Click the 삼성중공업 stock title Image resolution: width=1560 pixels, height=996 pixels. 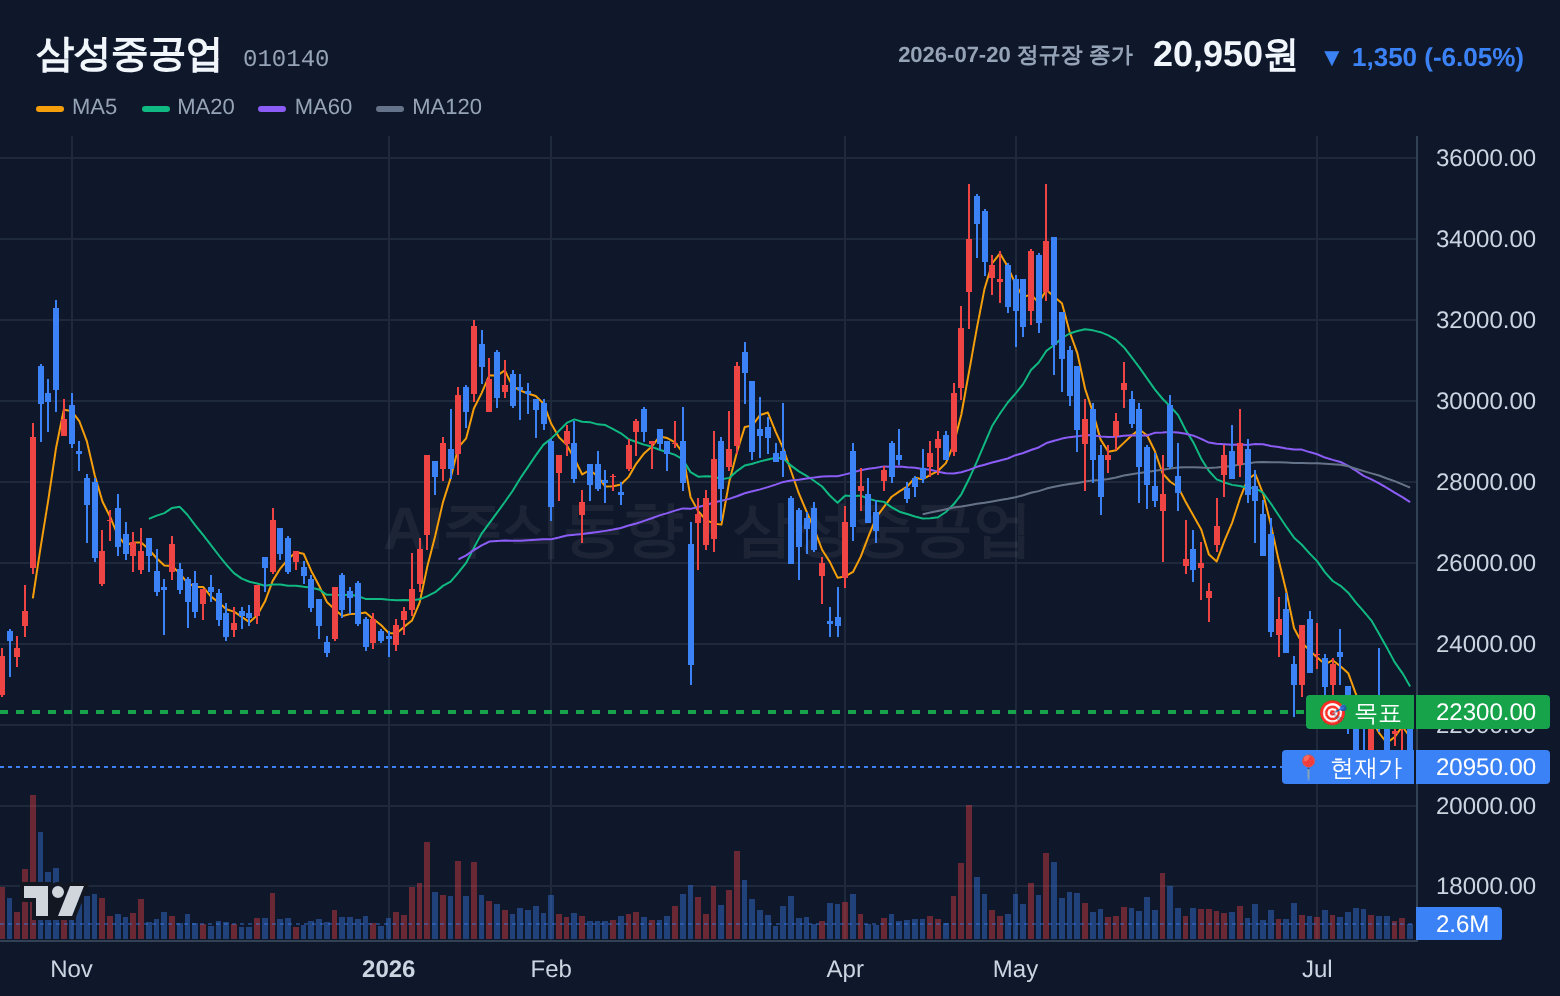coord(128,54)
